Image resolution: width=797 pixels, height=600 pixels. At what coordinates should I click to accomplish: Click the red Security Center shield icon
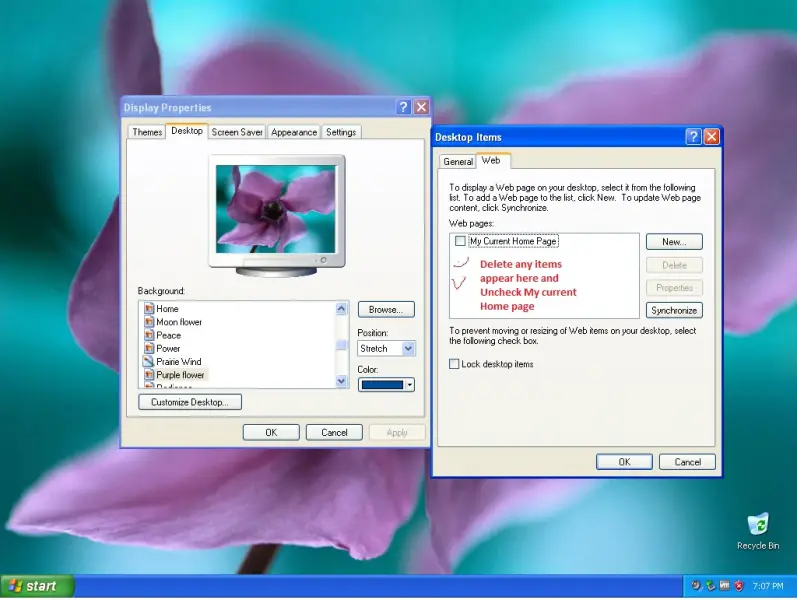(739, 586)
